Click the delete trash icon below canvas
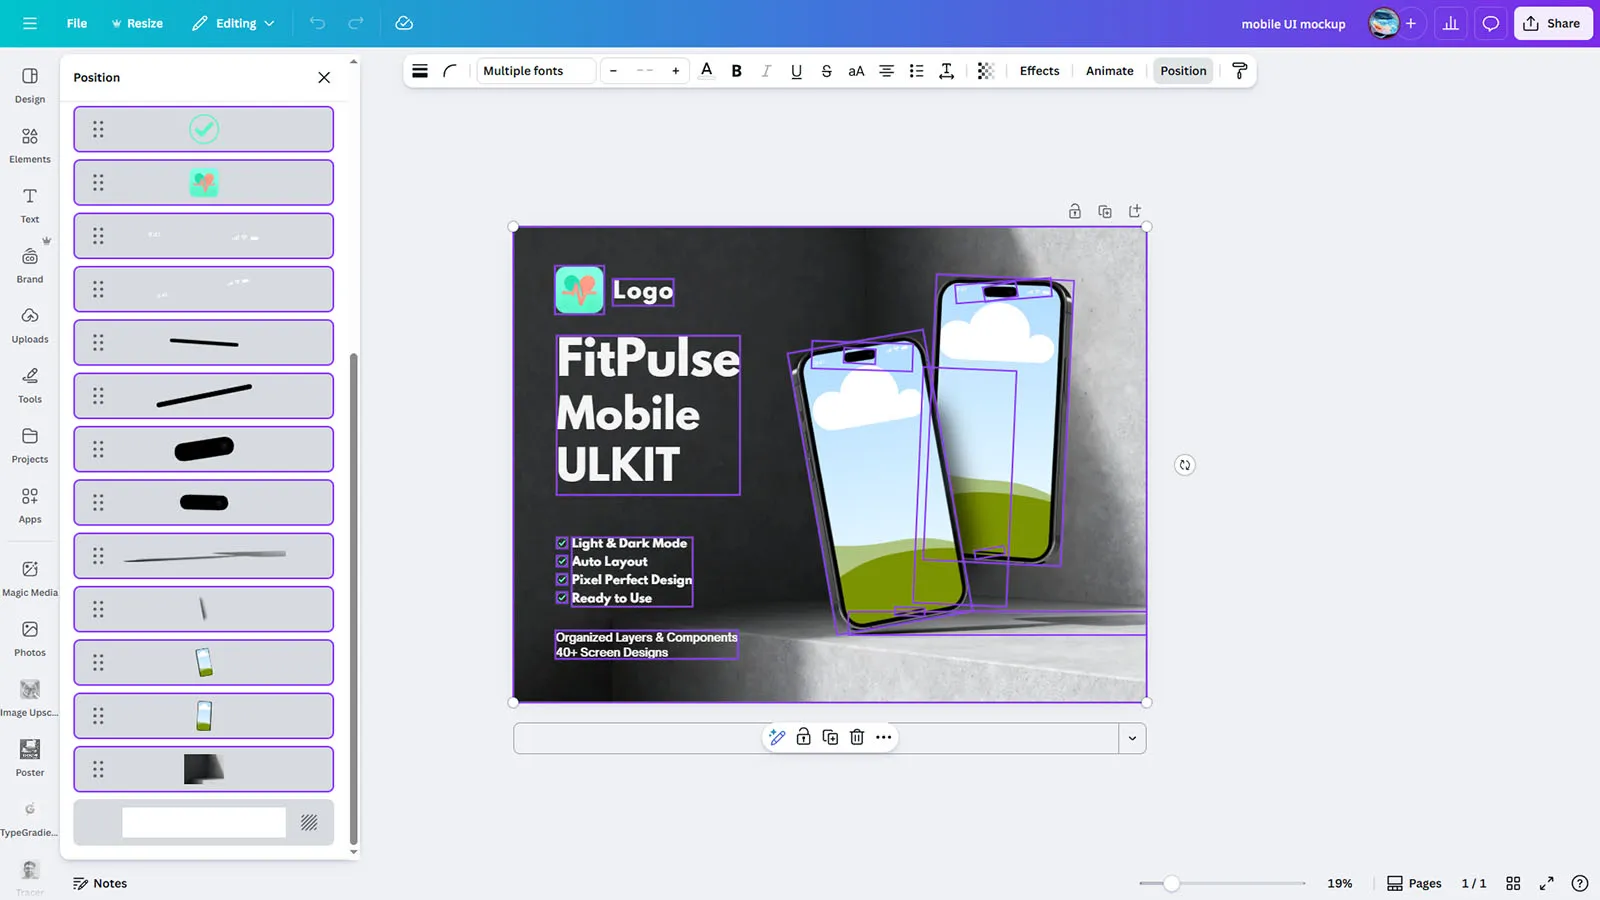1600x900 pixels. pos(857,737)
